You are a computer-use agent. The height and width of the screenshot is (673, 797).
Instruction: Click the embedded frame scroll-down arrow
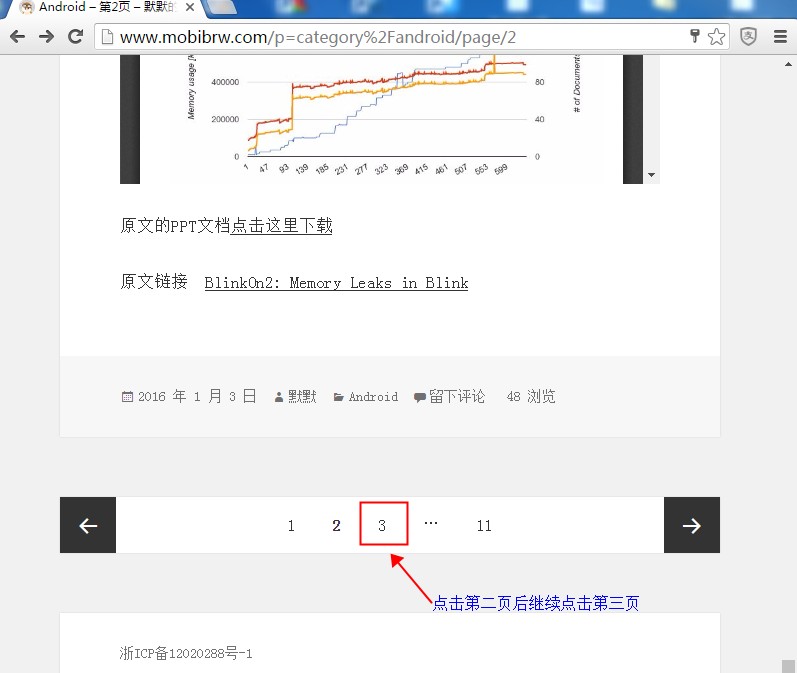[x=652, y=175]
